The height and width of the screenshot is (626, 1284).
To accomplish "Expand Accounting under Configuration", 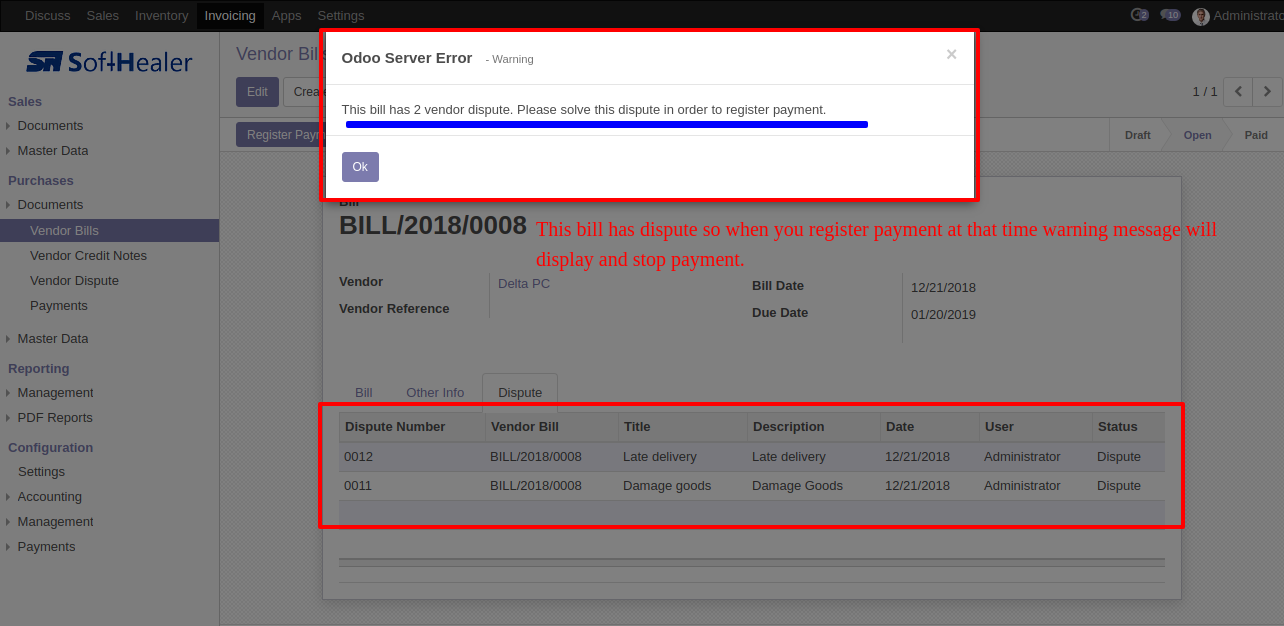I will click(49, 497).
